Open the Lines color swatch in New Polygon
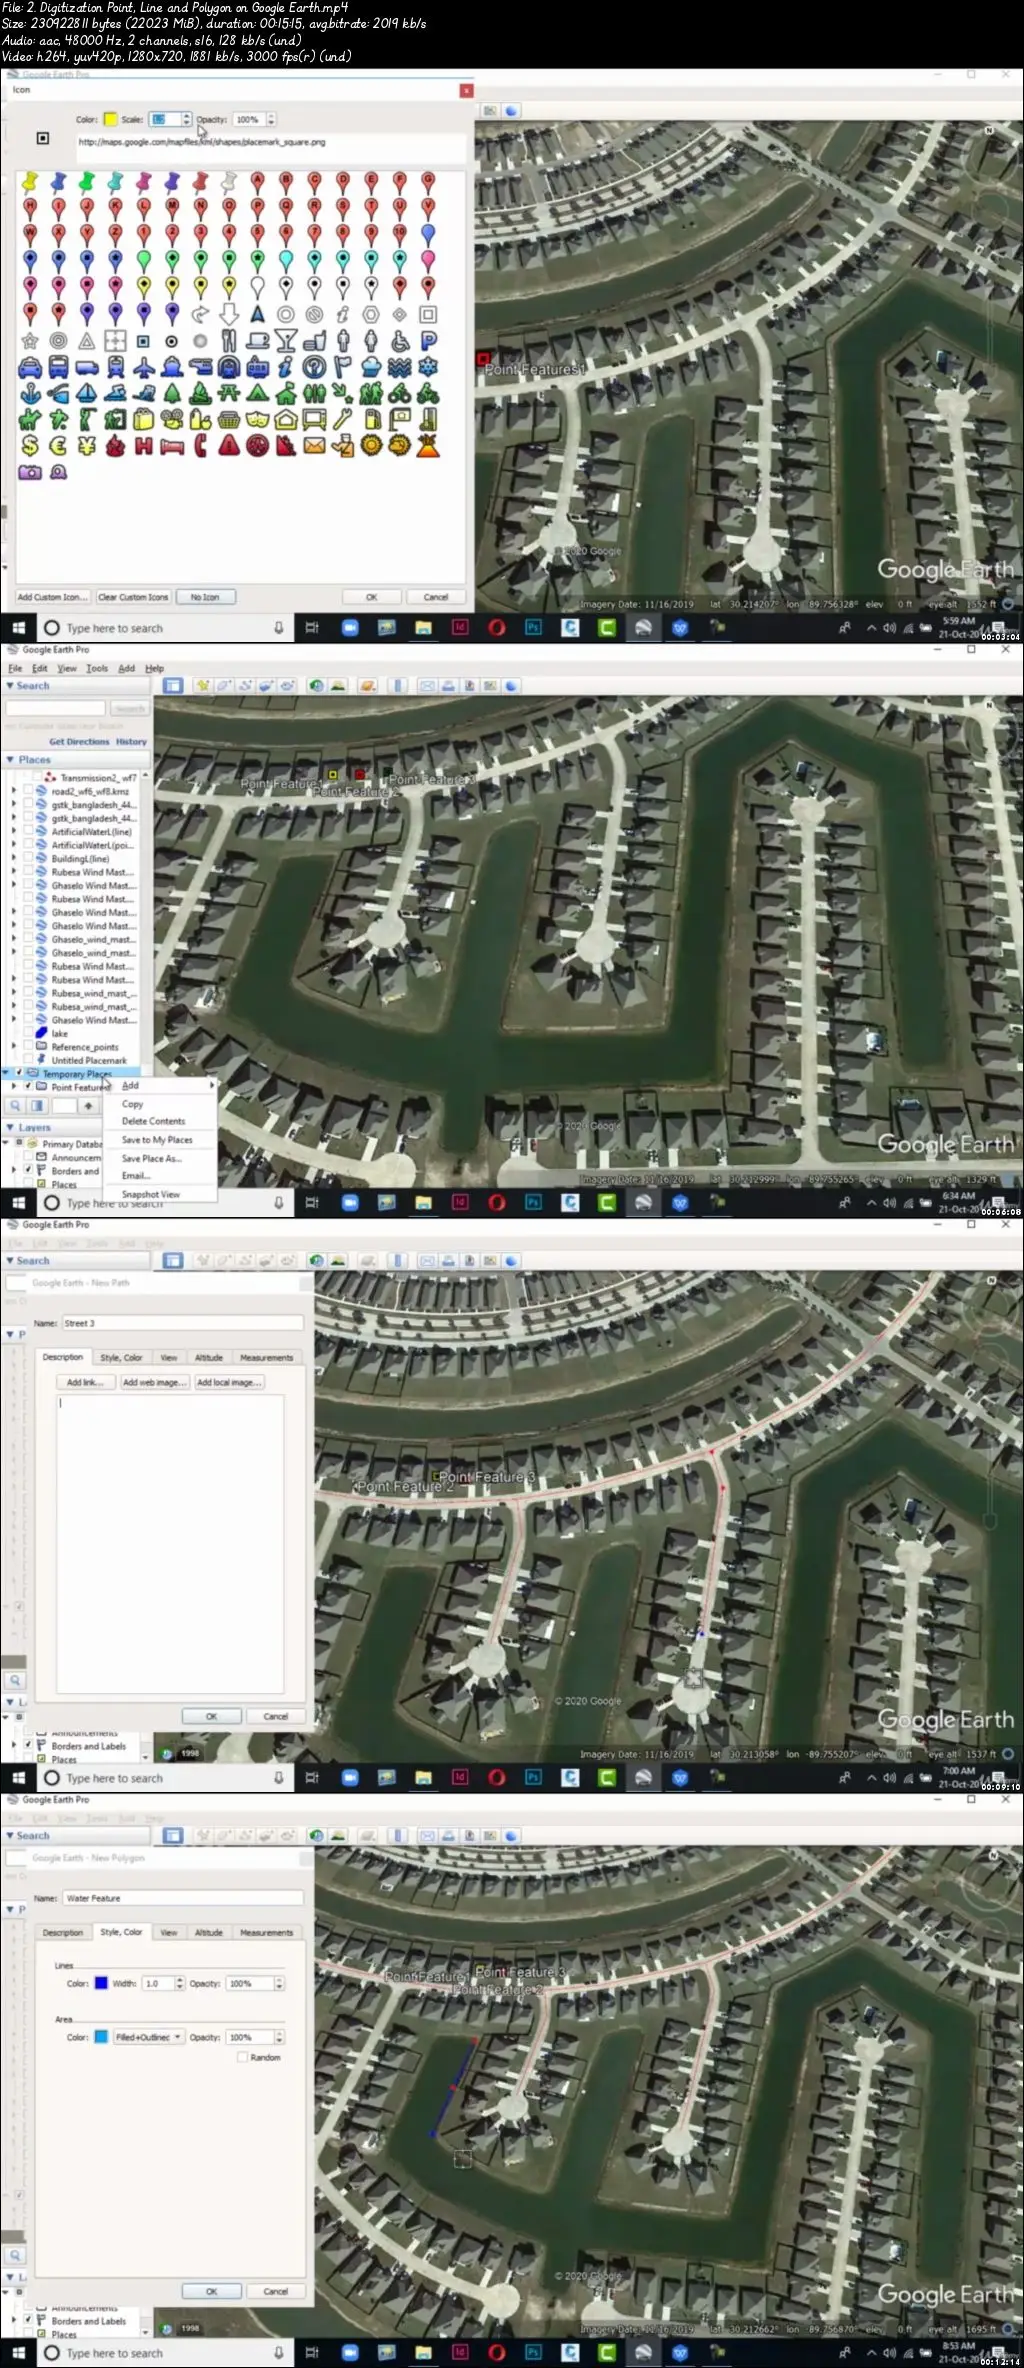This screenshot has width=1024, height=2368. 101,1983
